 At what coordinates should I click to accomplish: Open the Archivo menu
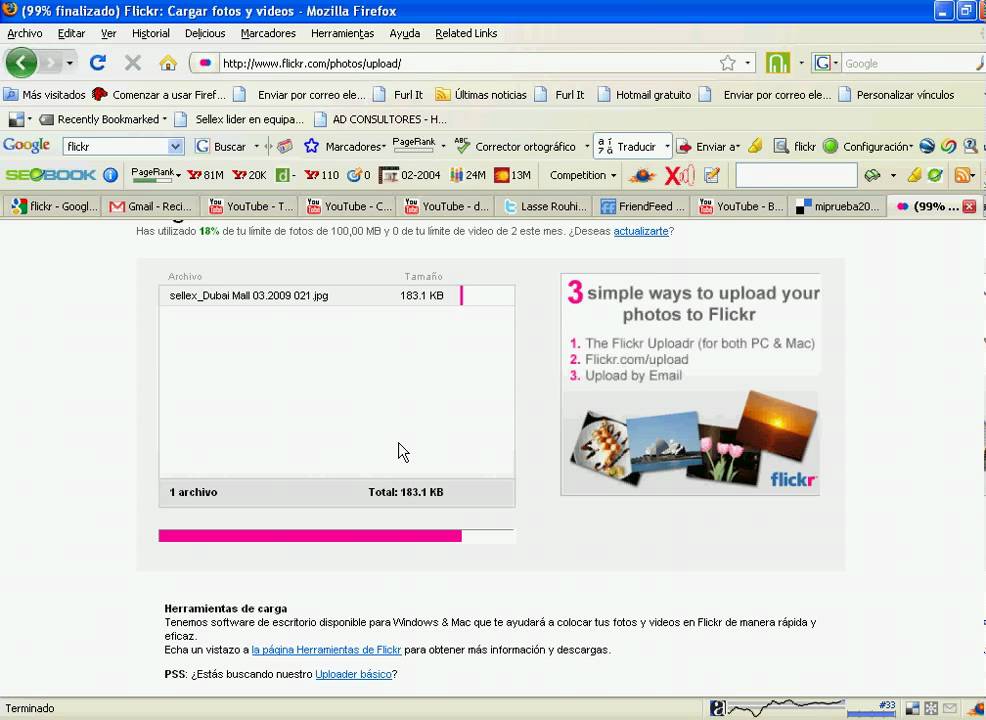(25, 33)
